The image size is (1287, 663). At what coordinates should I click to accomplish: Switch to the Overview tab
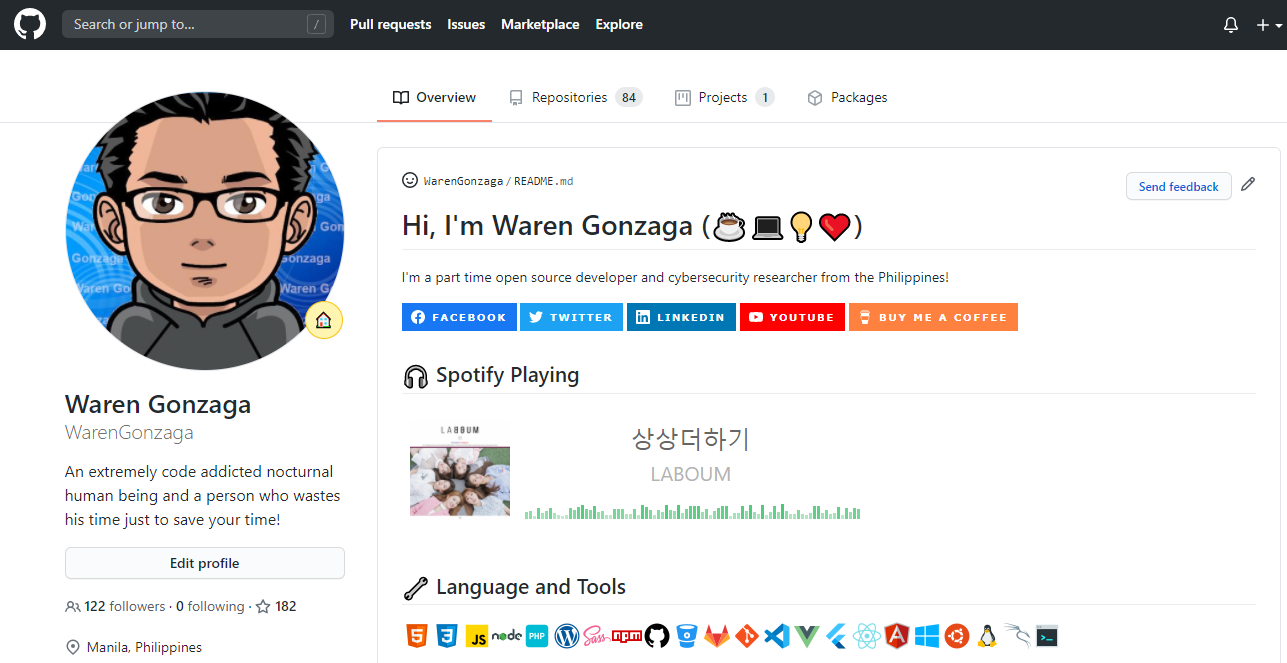point(434,97)
